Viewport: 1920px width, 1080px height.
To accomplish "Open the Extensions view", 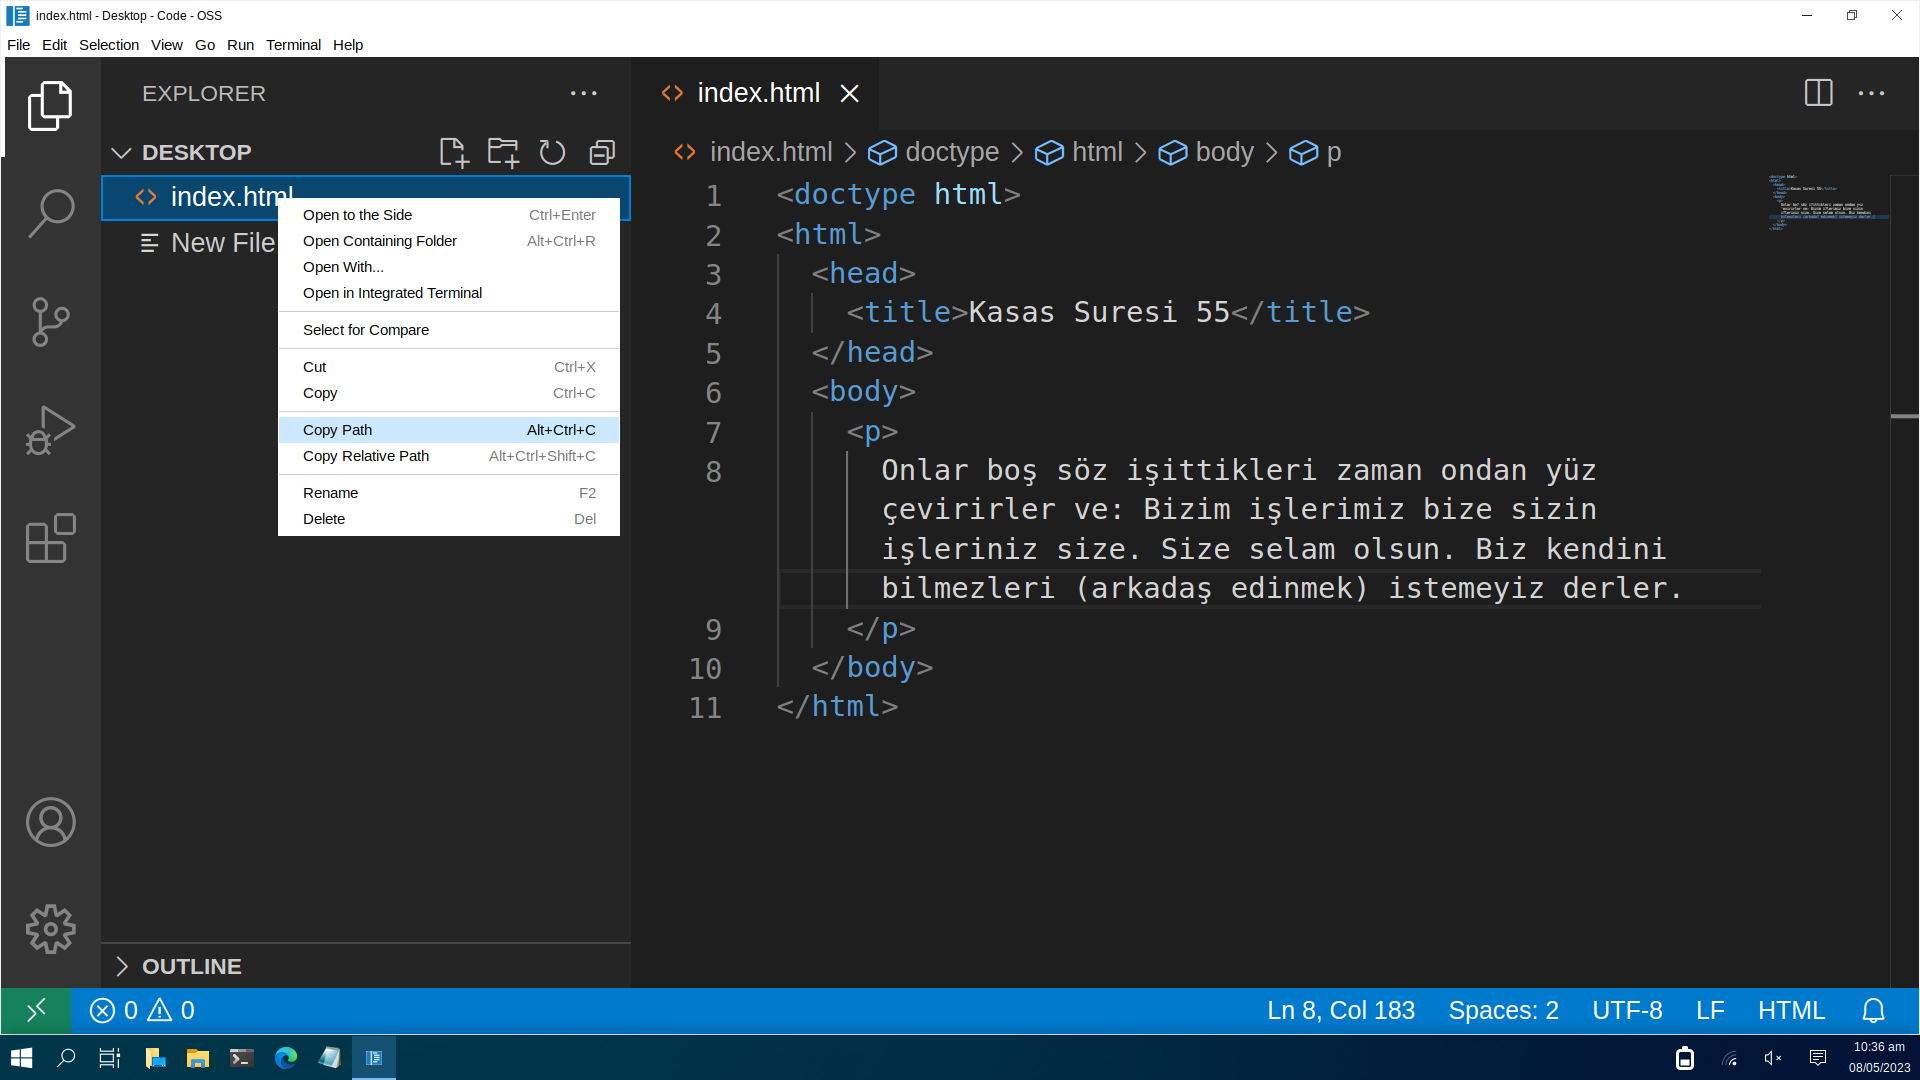I will pos(50,539).
